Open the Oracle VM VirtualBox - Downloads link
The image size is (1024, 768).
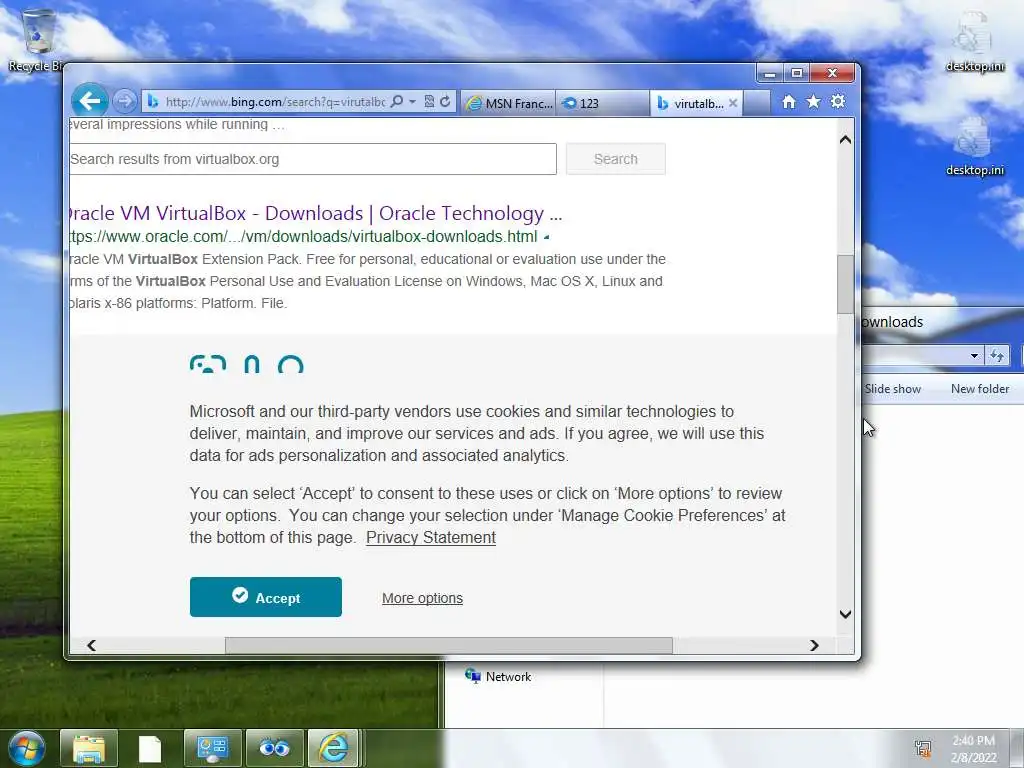click(x=315, y=214)
